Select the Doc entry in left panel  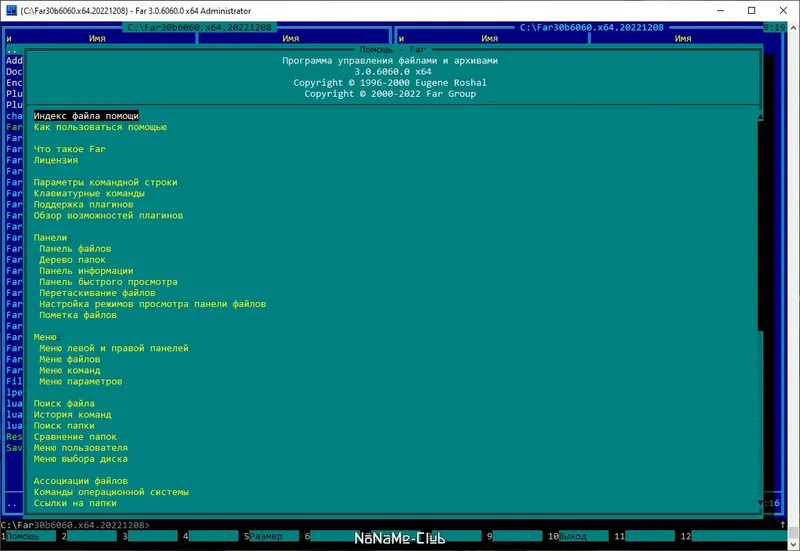[14, 72]
